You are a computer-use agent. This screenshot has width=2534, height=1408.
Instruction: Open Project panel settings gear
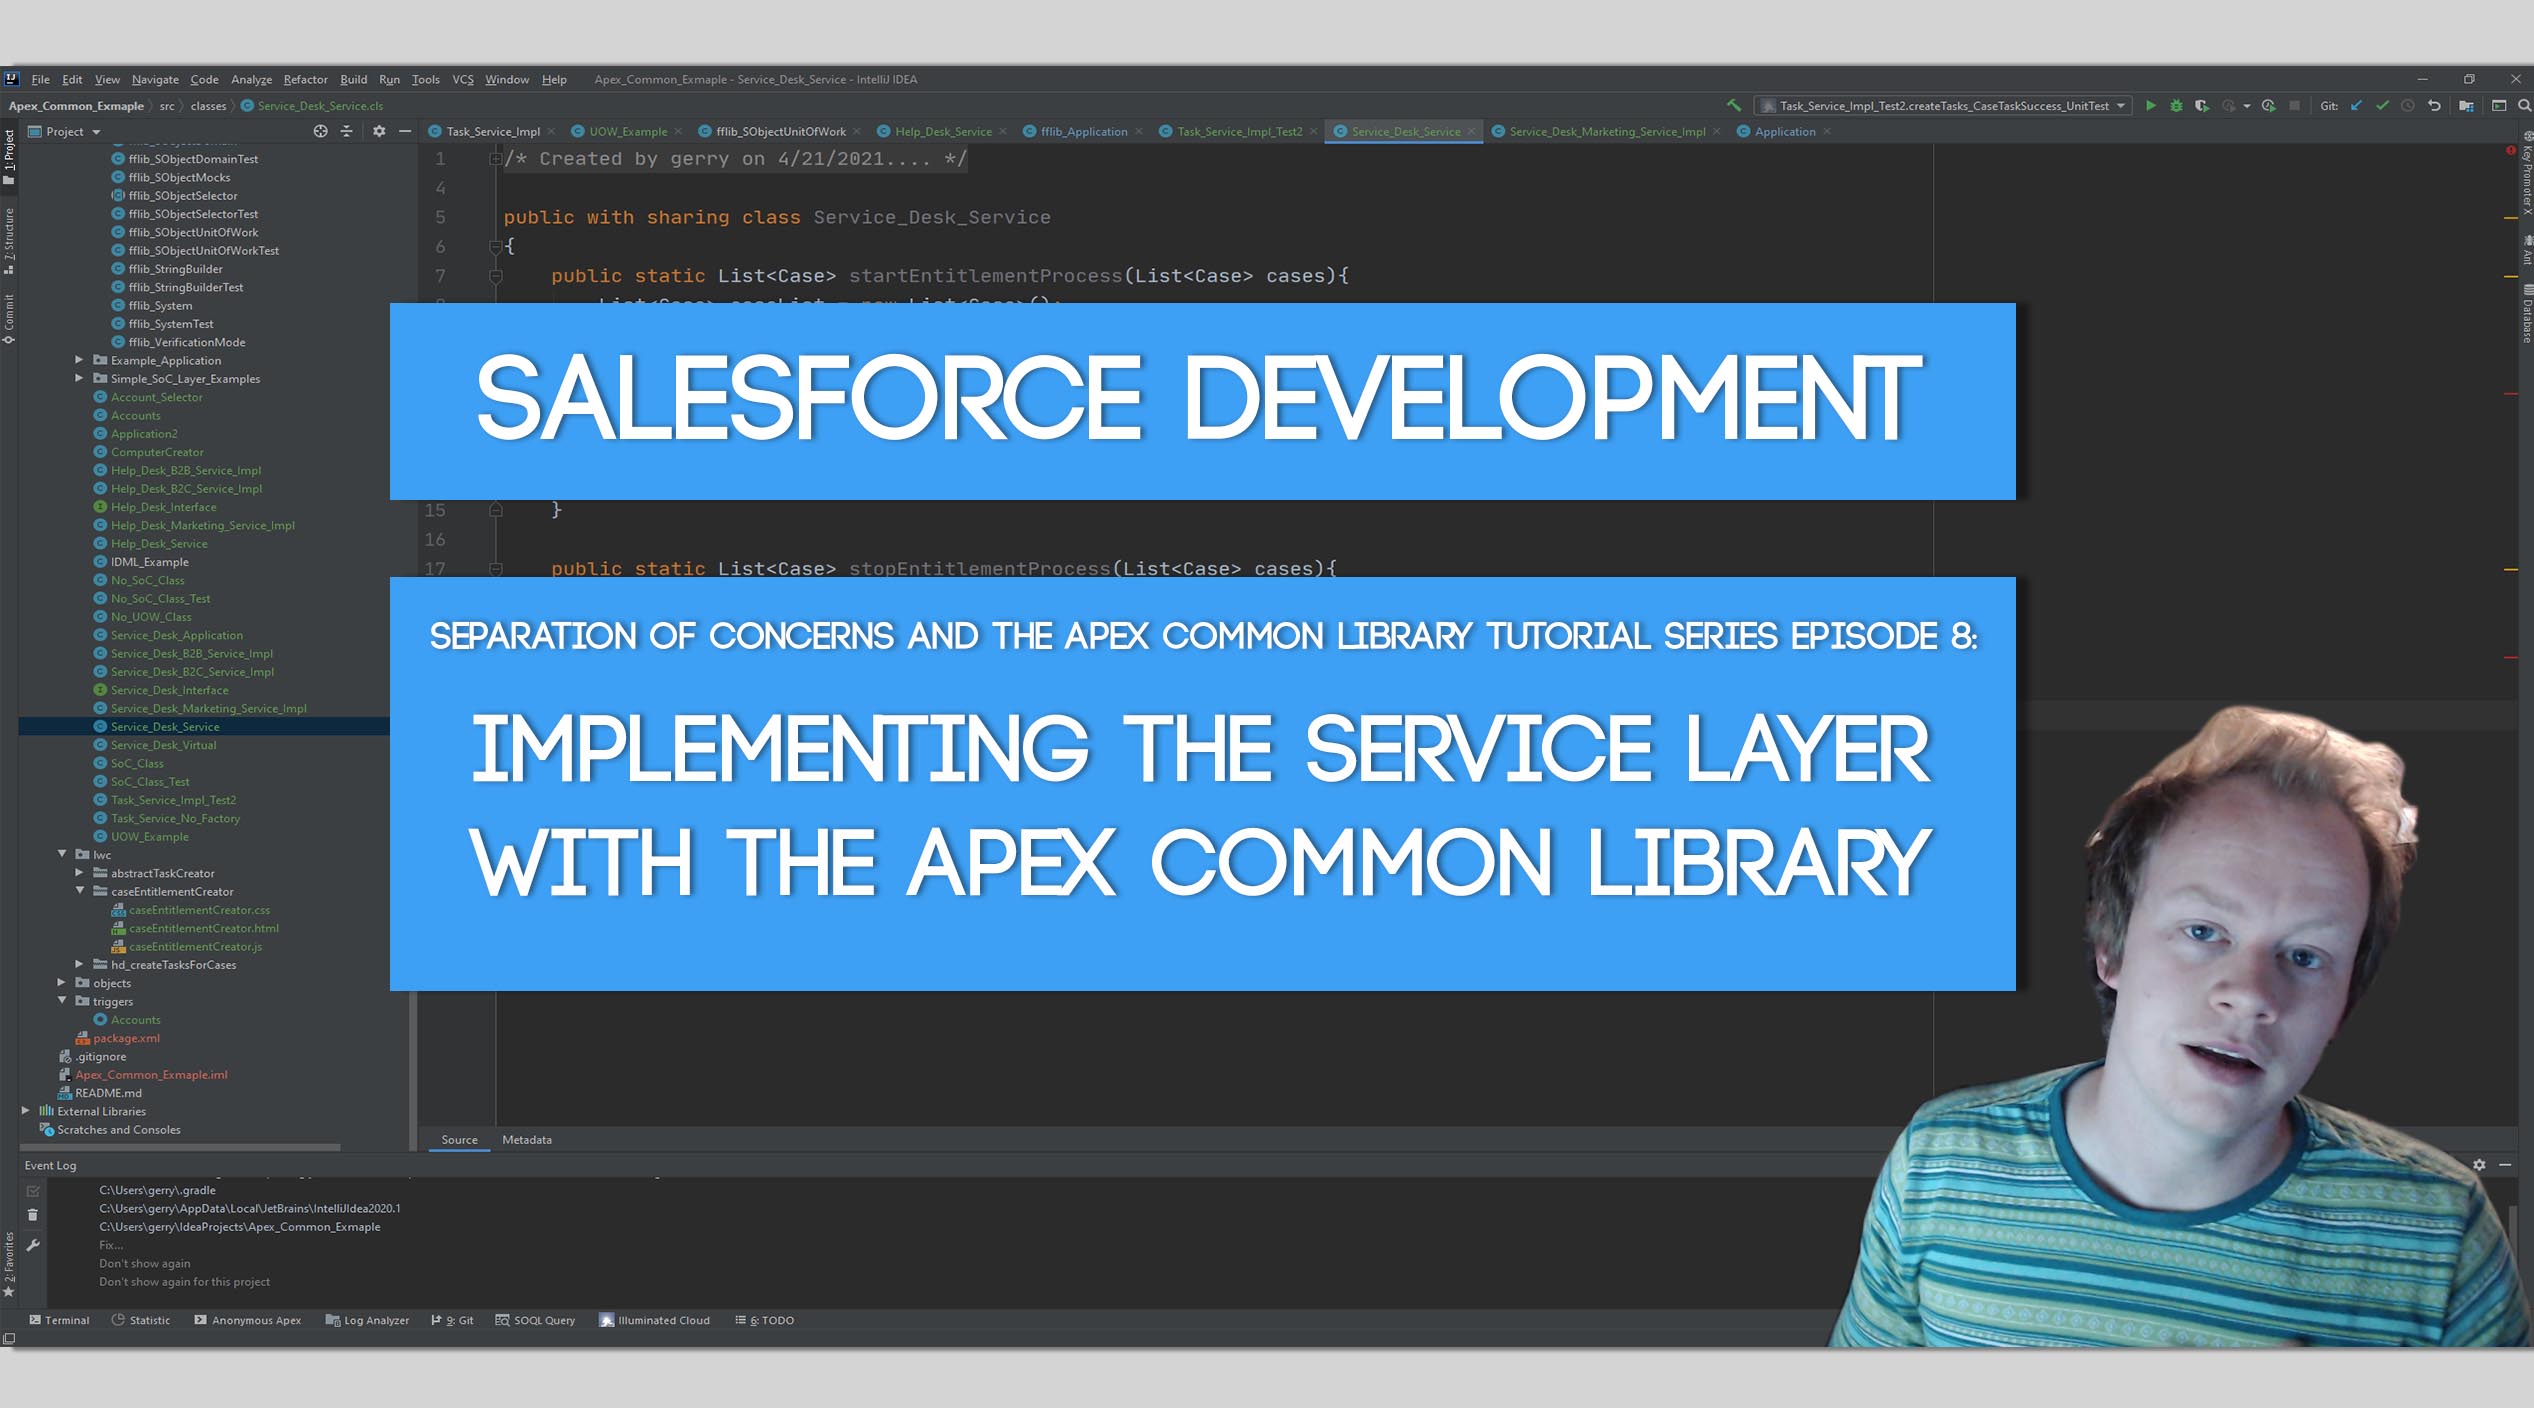pos(379,132)
